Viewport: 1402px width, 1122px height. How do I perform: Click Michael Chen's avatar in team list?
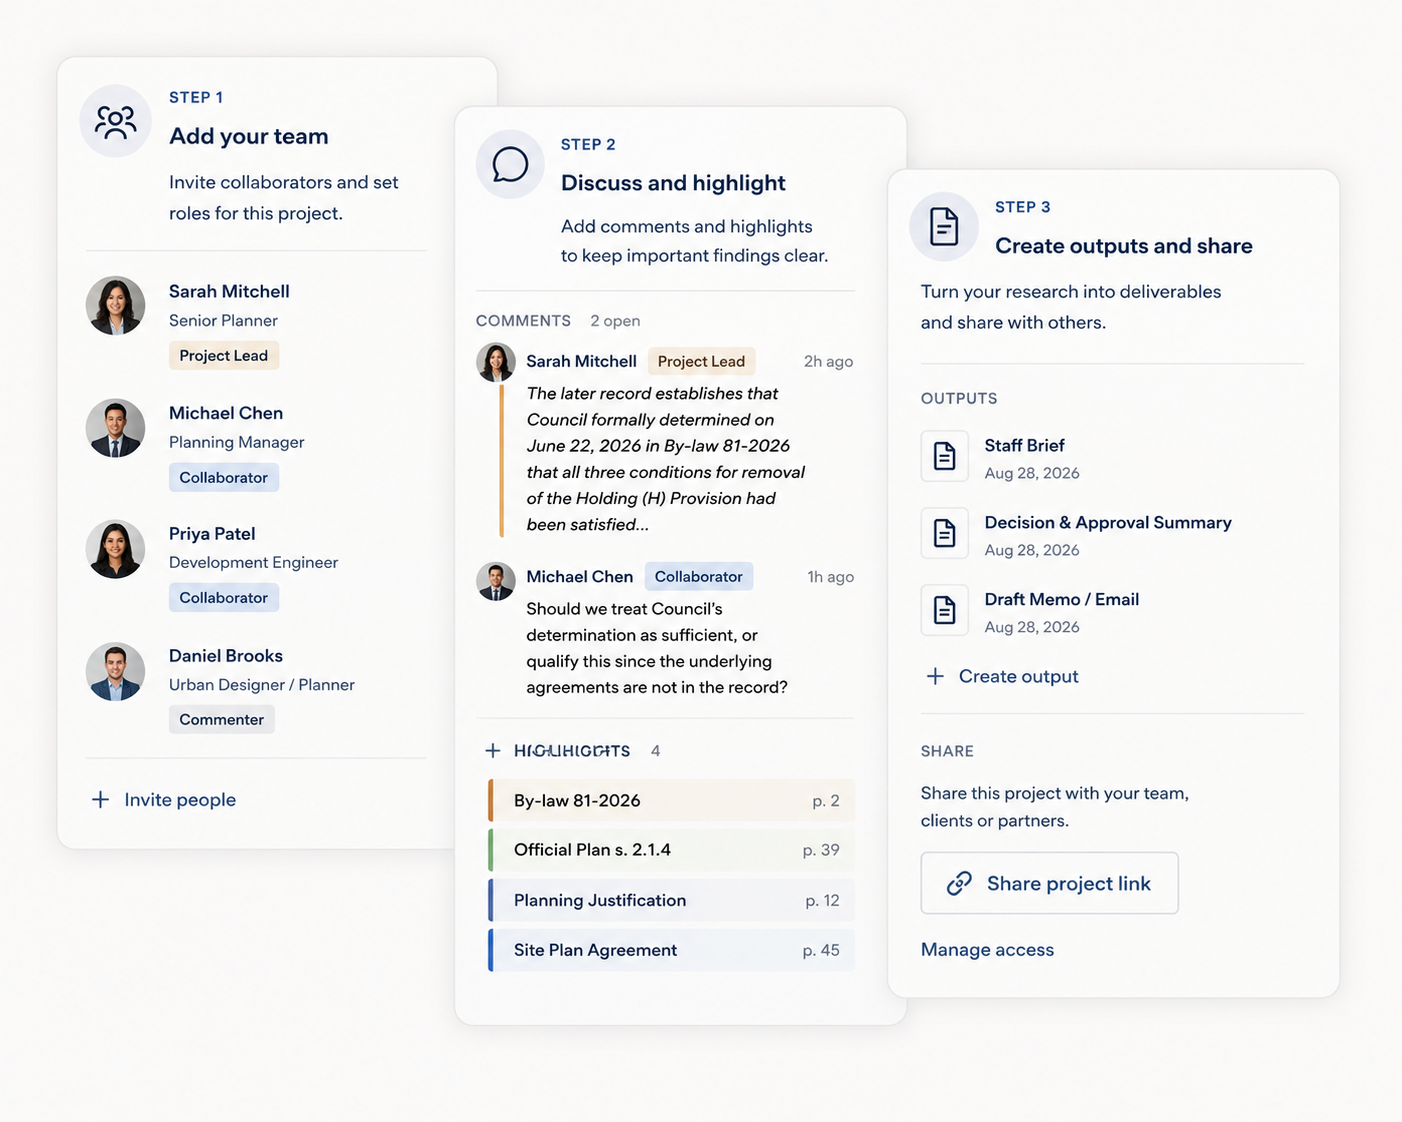115,428
